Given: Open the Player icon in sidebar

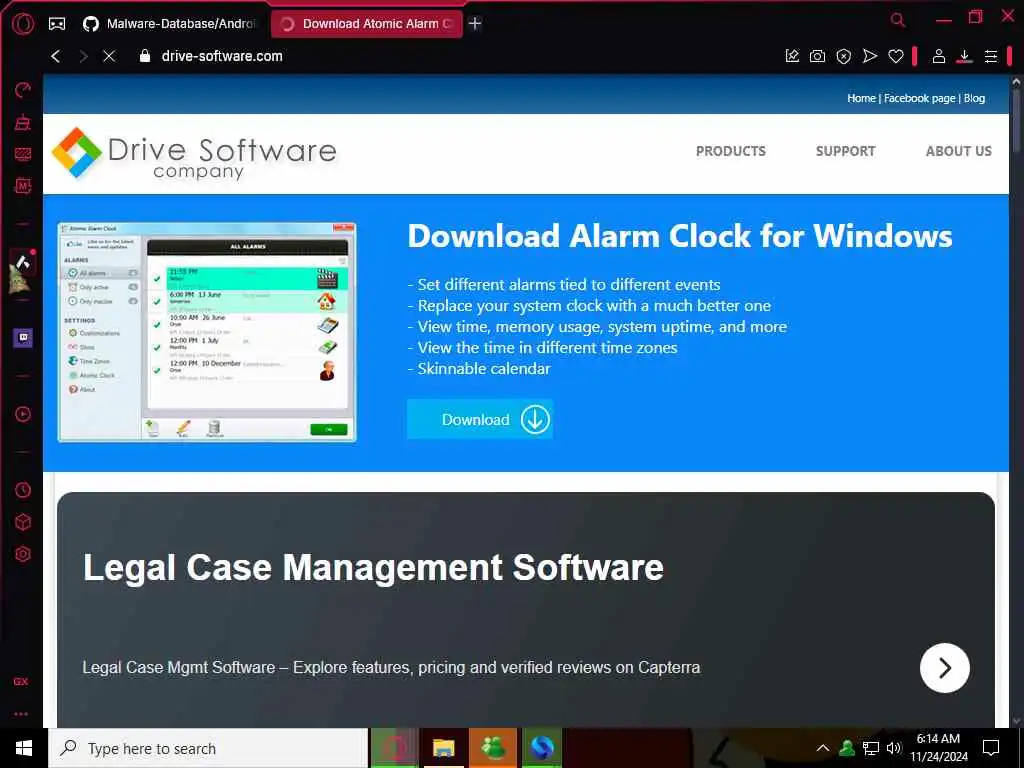Looking at the screenshot, I should pos(23,414).
